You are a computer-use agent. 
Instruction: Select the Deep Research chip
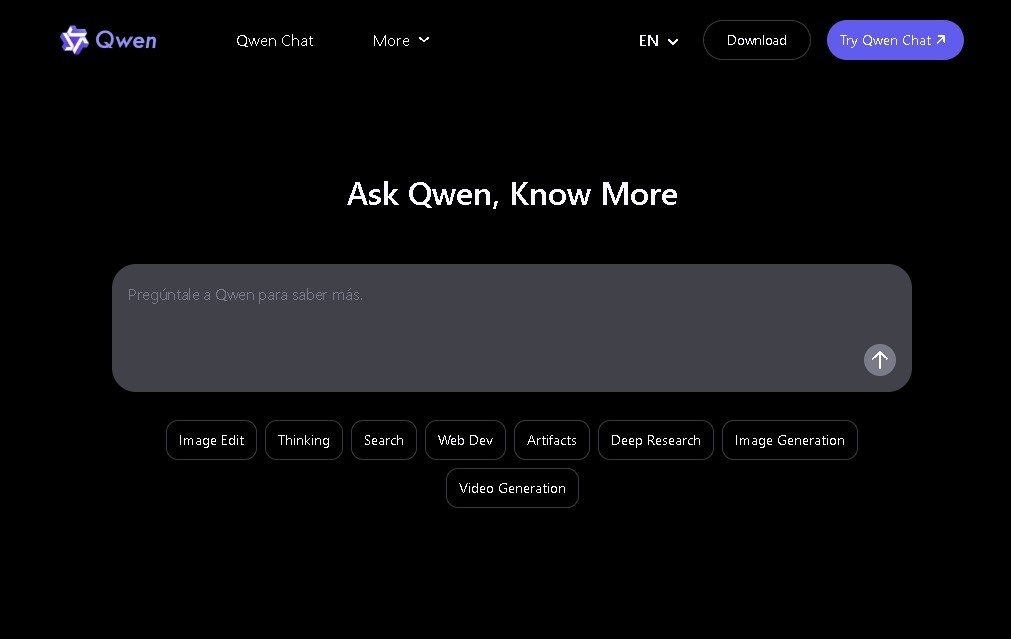pyautogui.click(x=656, y=440)
